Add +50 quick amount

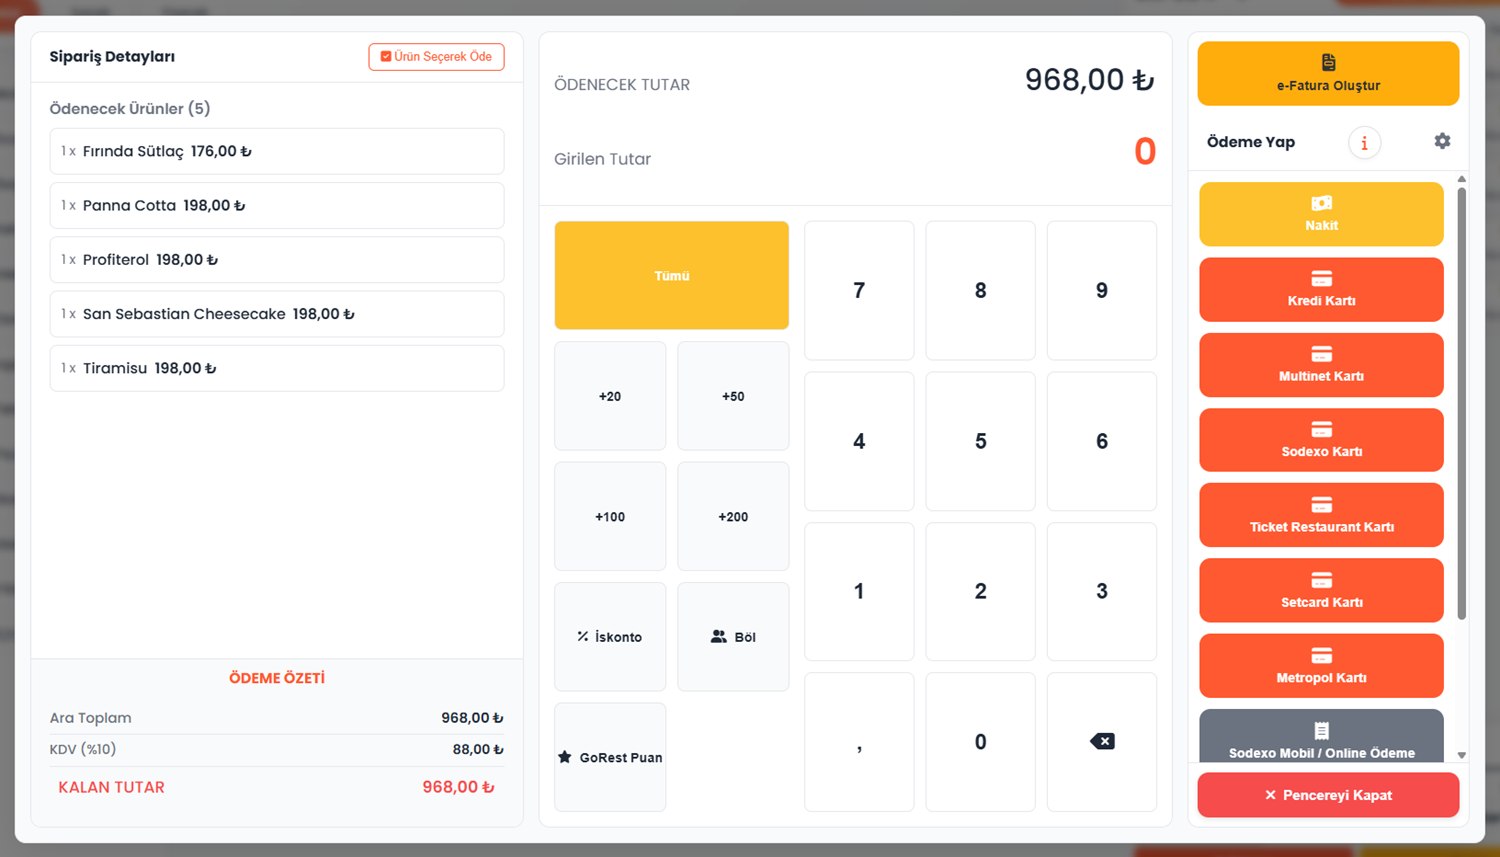pyautogui.click(x=733, y=396)
